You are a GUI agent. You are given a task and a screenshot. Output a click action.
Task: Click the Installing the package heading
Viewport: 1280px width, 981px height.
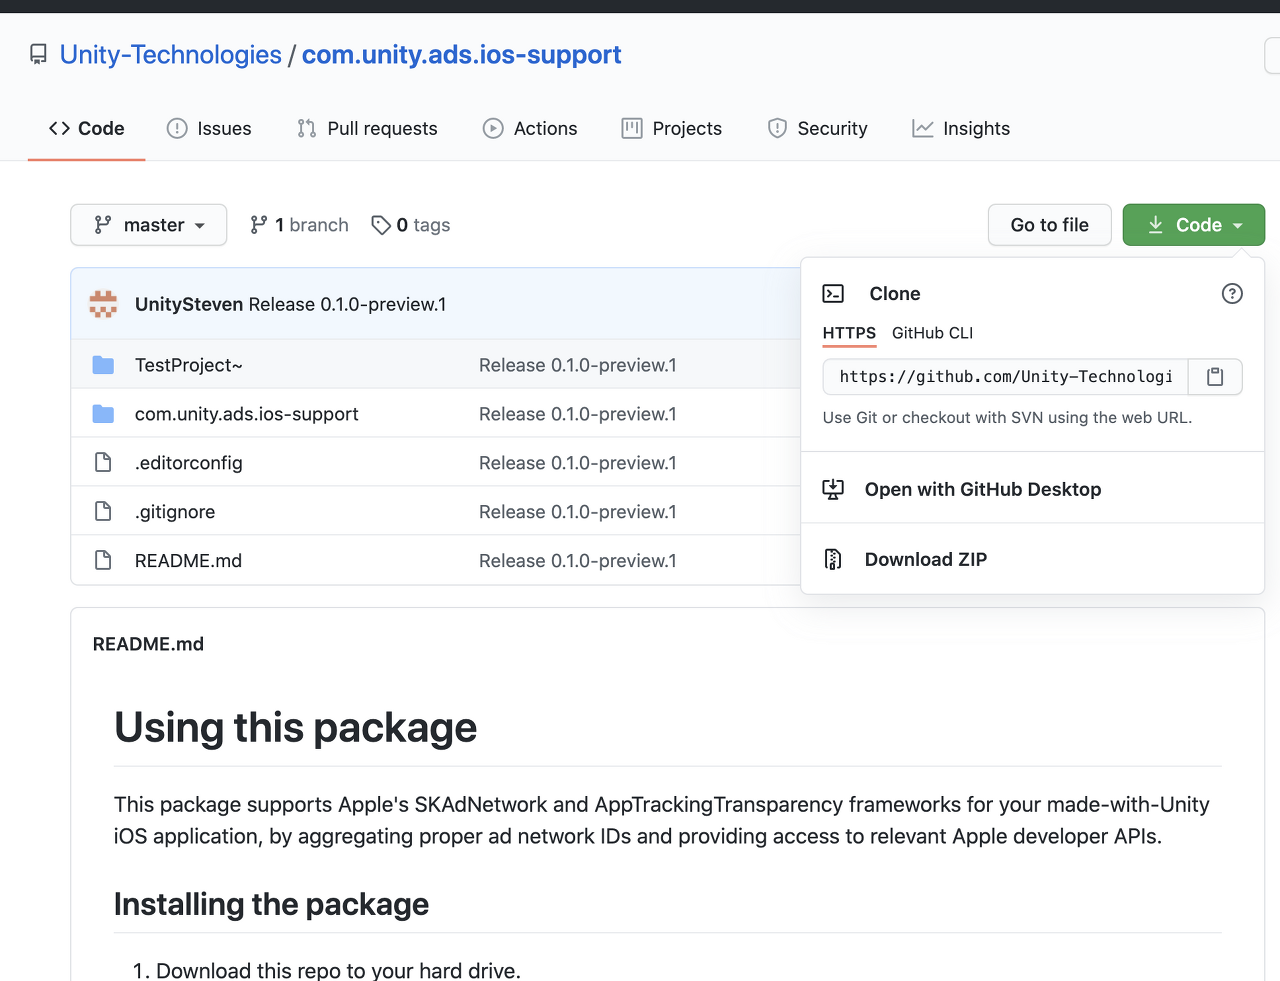pyautogui.click(x=271, y=904)
